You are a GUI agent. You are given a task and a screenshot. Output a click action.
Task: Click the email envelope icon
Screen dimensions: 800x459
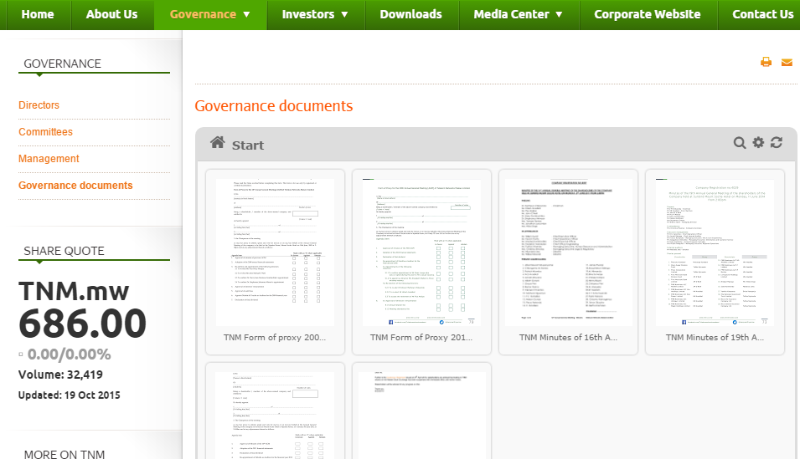pos(787,62)
